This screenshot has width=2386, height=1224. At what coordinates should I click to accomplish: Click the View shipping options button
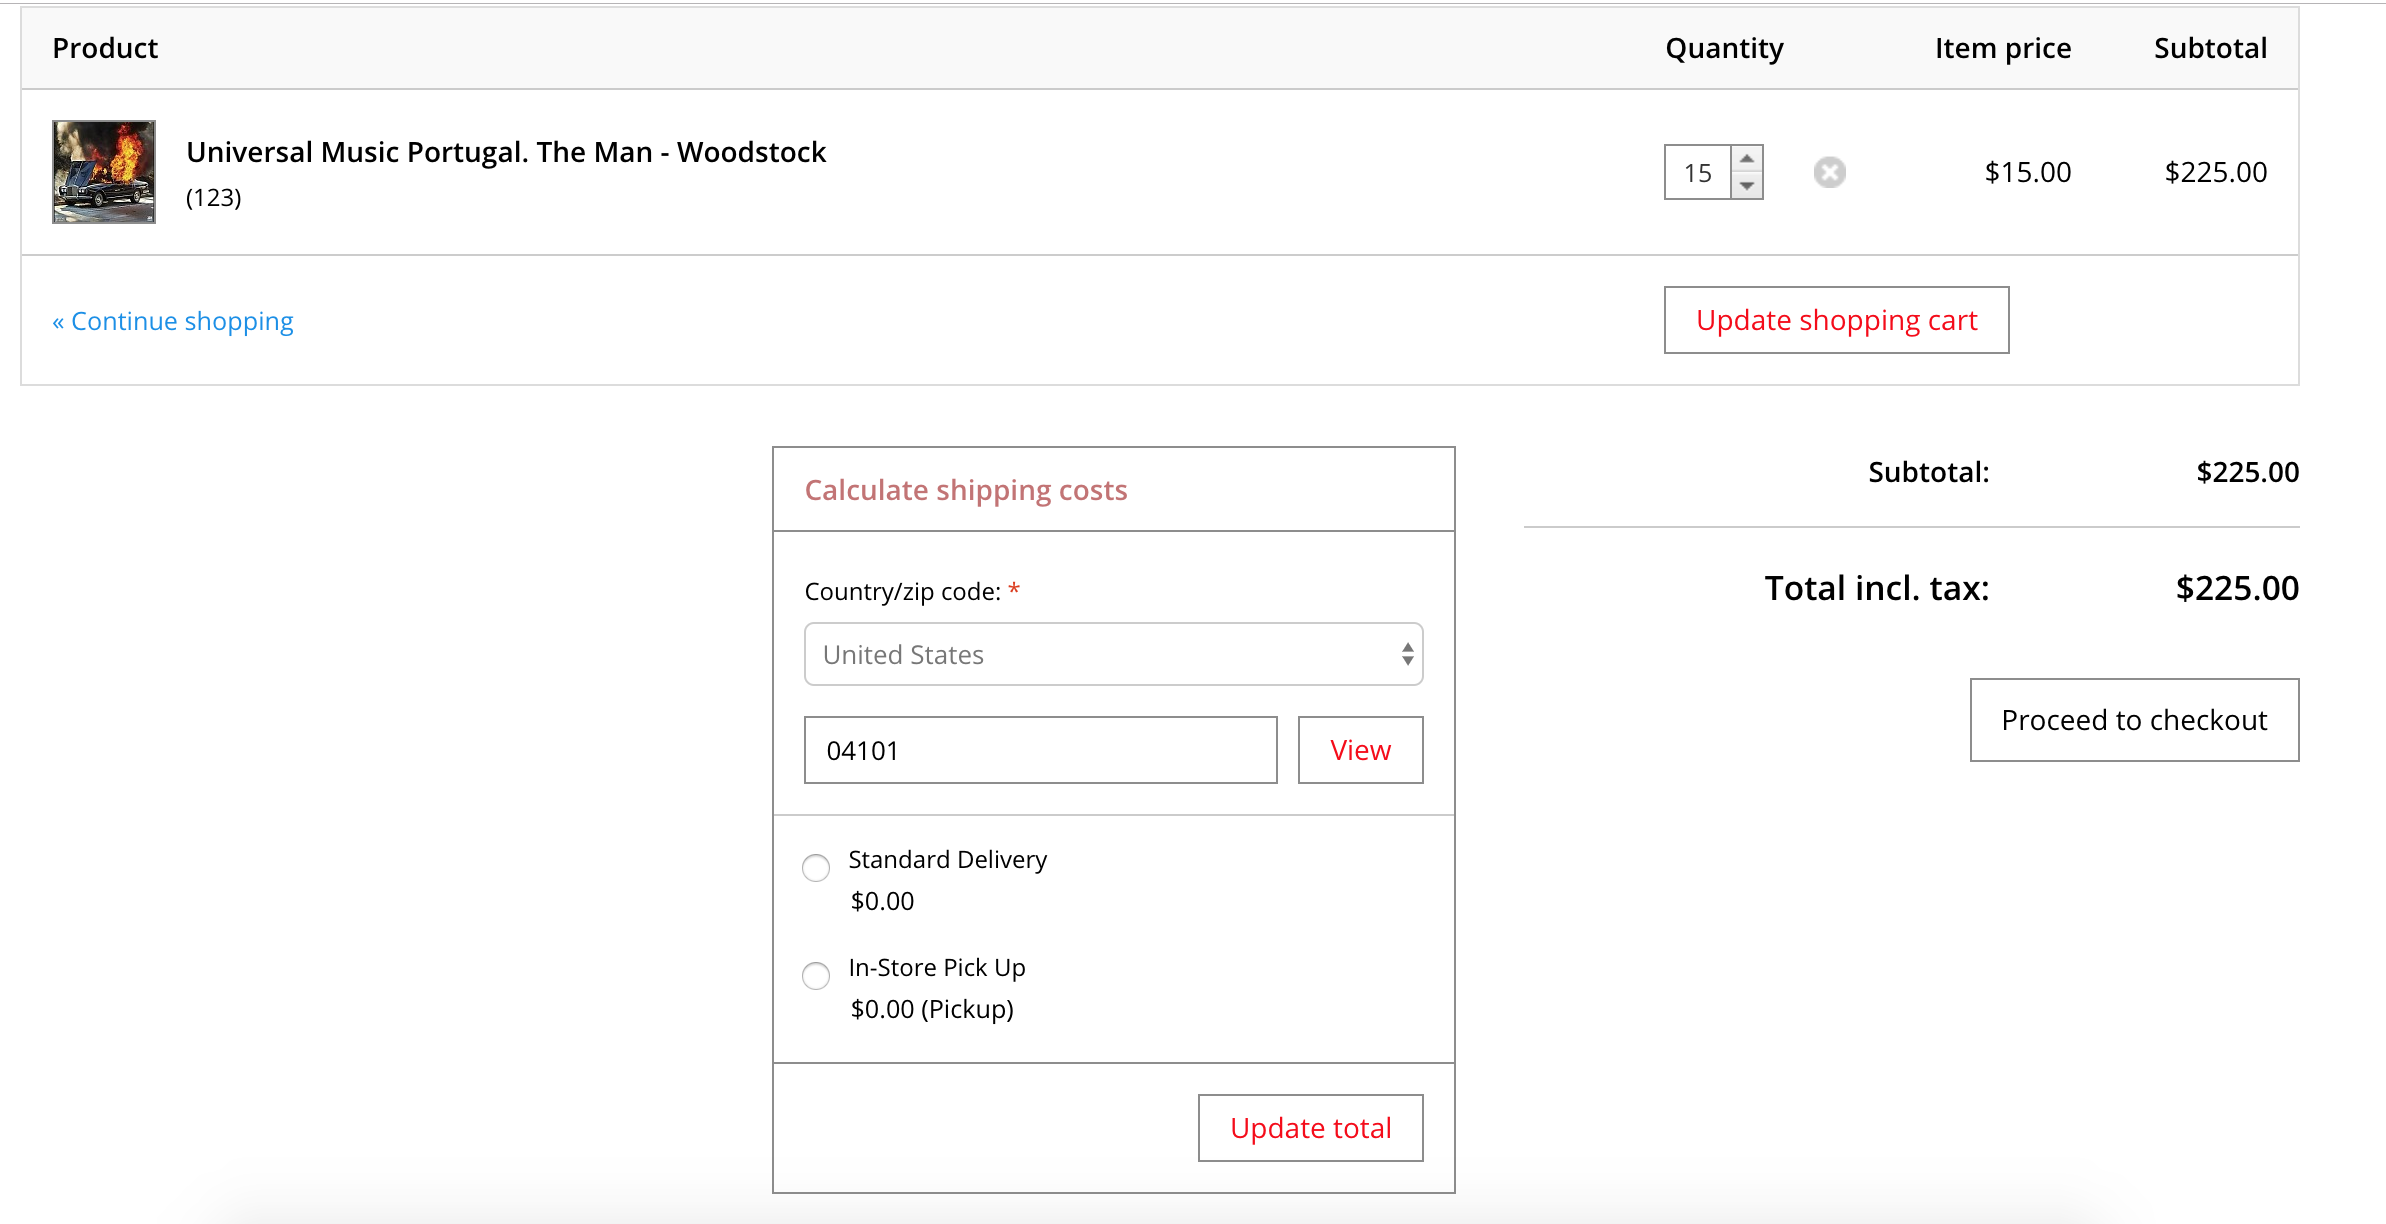coord(1360,750)
